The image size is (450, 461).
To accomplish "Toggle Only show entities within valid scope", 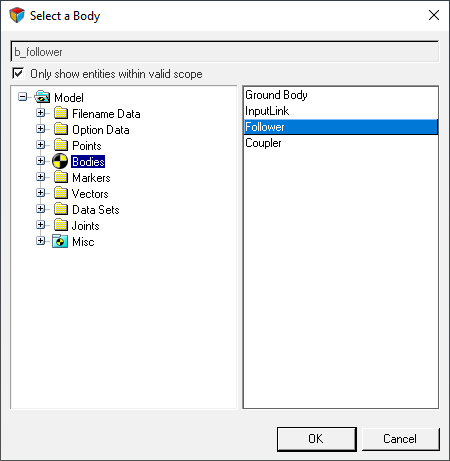I will pyautogui.click(x=18, y=73).
